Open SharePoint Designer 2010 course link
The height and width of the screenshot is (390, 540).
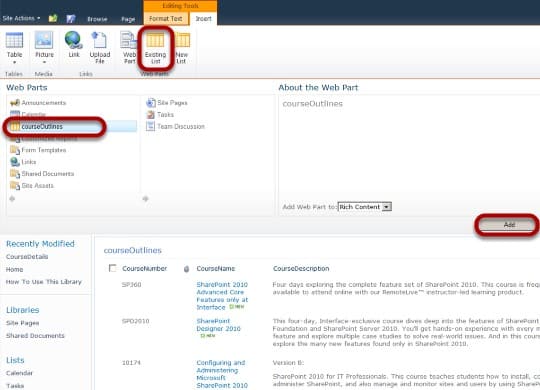tap(218, 325)
